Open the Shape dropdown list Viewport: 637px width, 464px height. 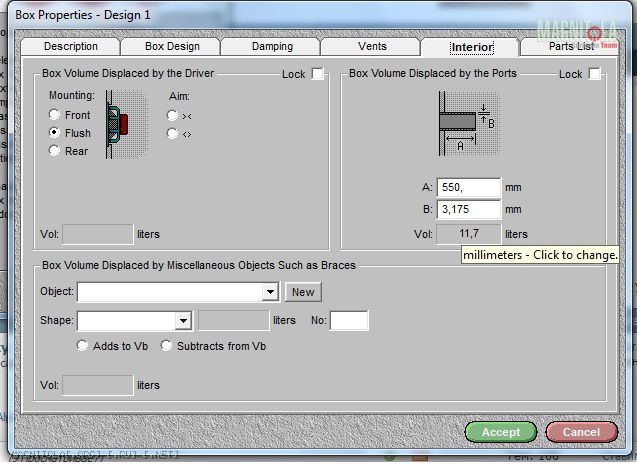click(x=183, y=321)
